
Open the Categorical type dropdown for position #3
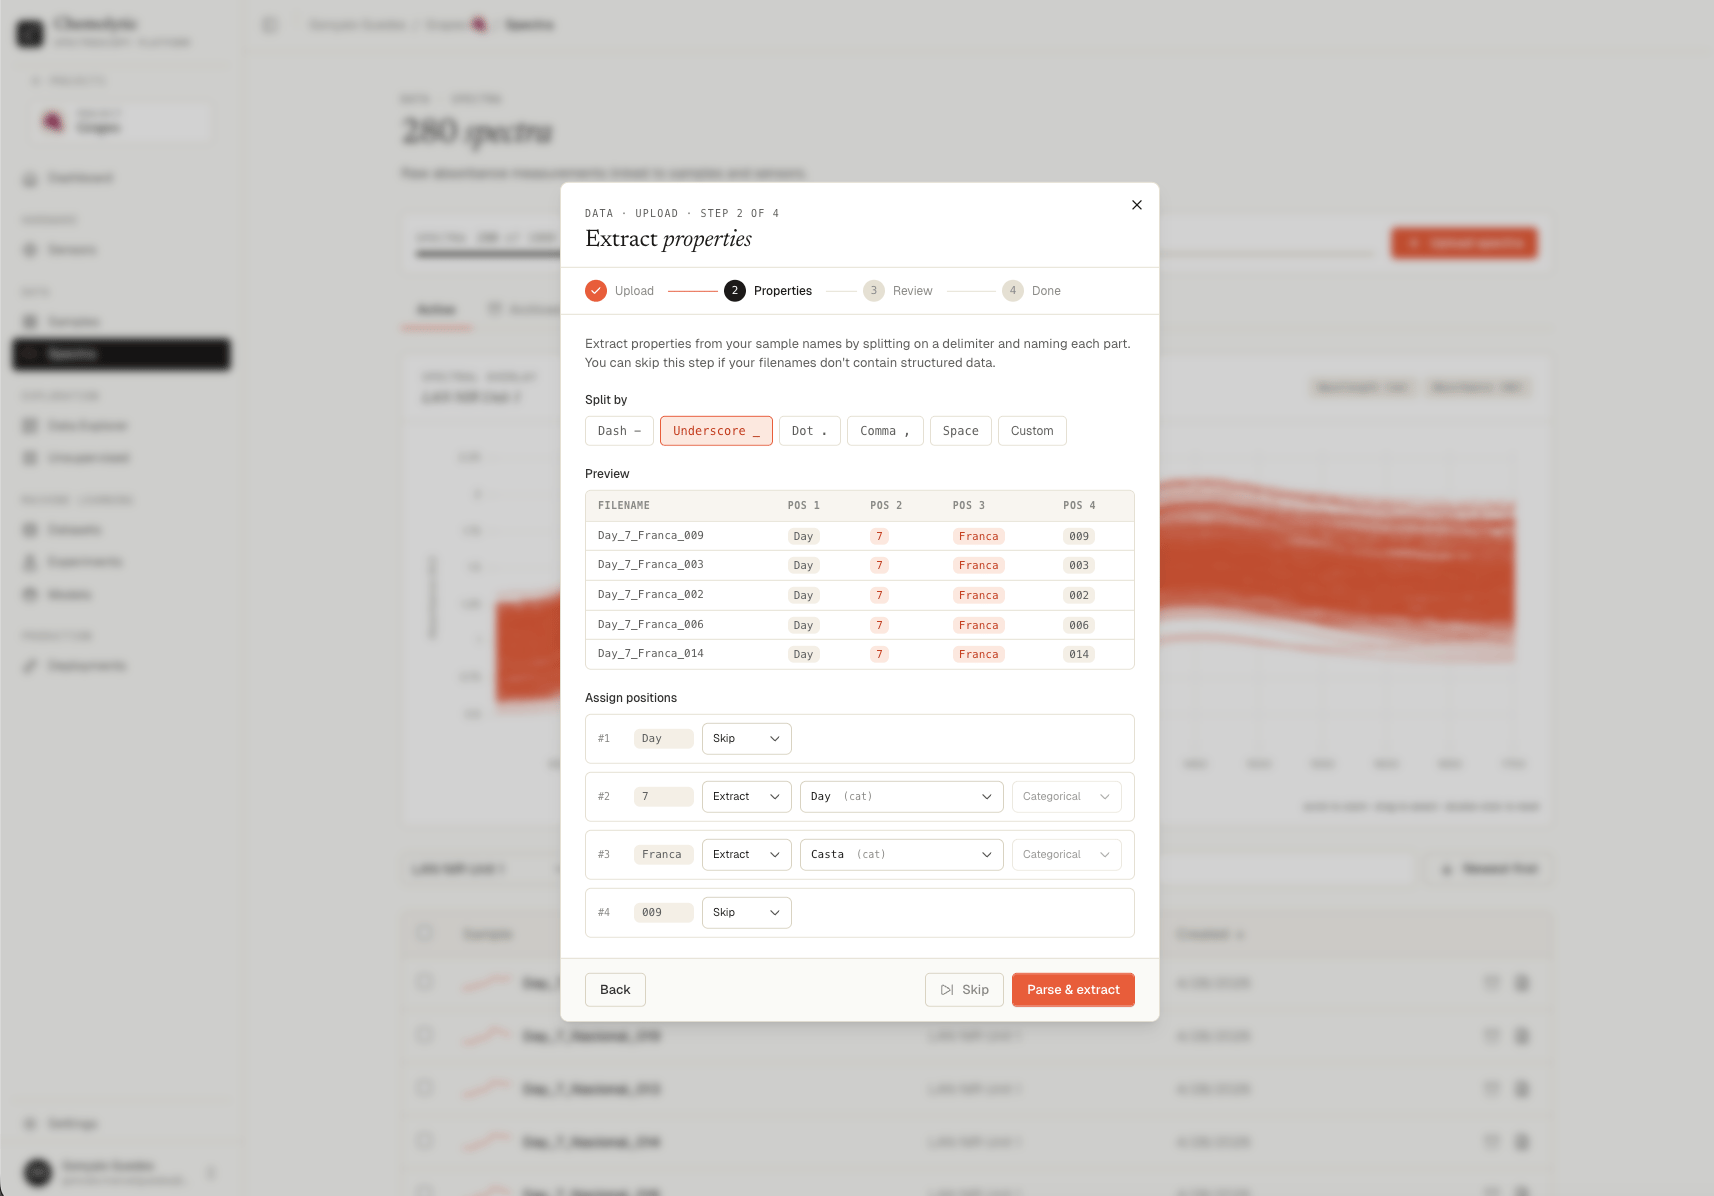tap(1067, 855)
